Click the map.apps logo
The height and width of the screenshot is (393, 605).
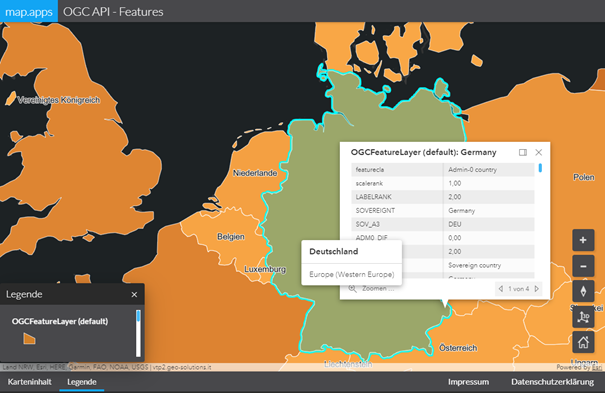[x=29, y=11]
